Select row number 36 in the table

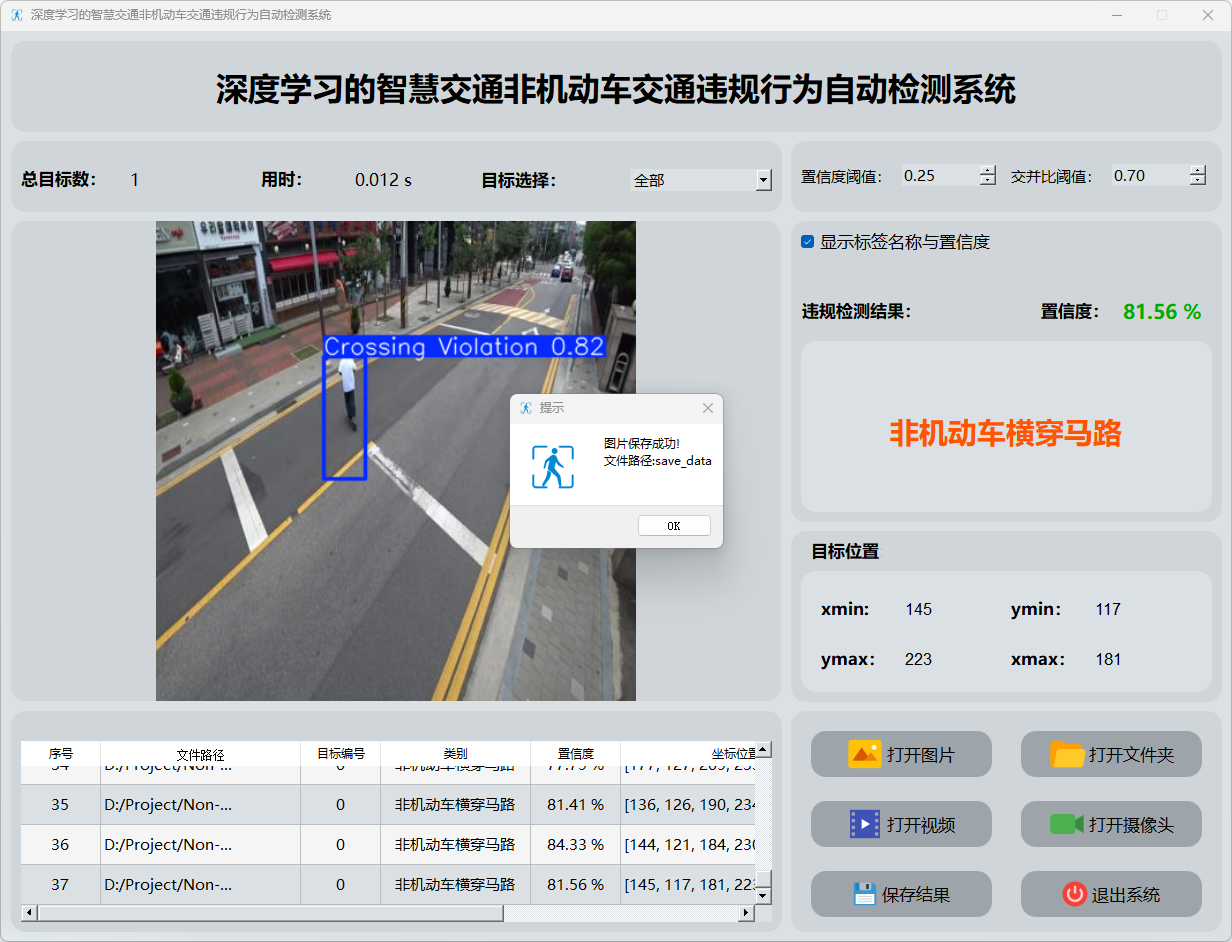(x=60, y=845)
